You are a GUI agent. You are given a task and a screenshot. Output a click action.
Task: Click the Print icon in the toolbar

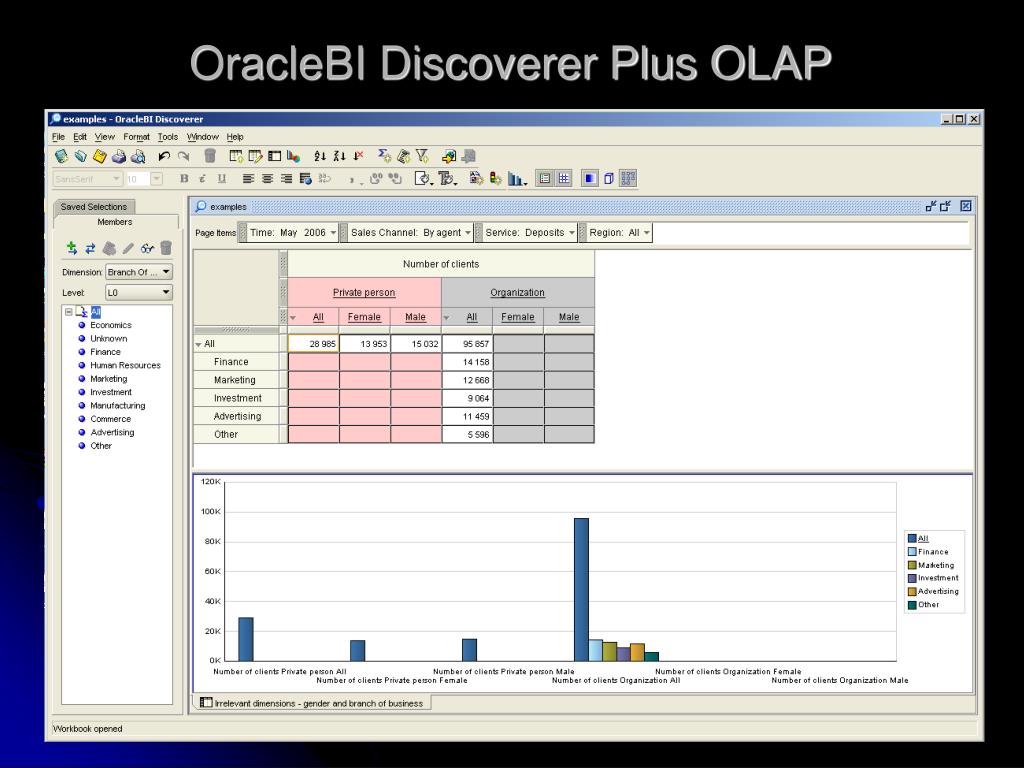(x=119, y=156)
